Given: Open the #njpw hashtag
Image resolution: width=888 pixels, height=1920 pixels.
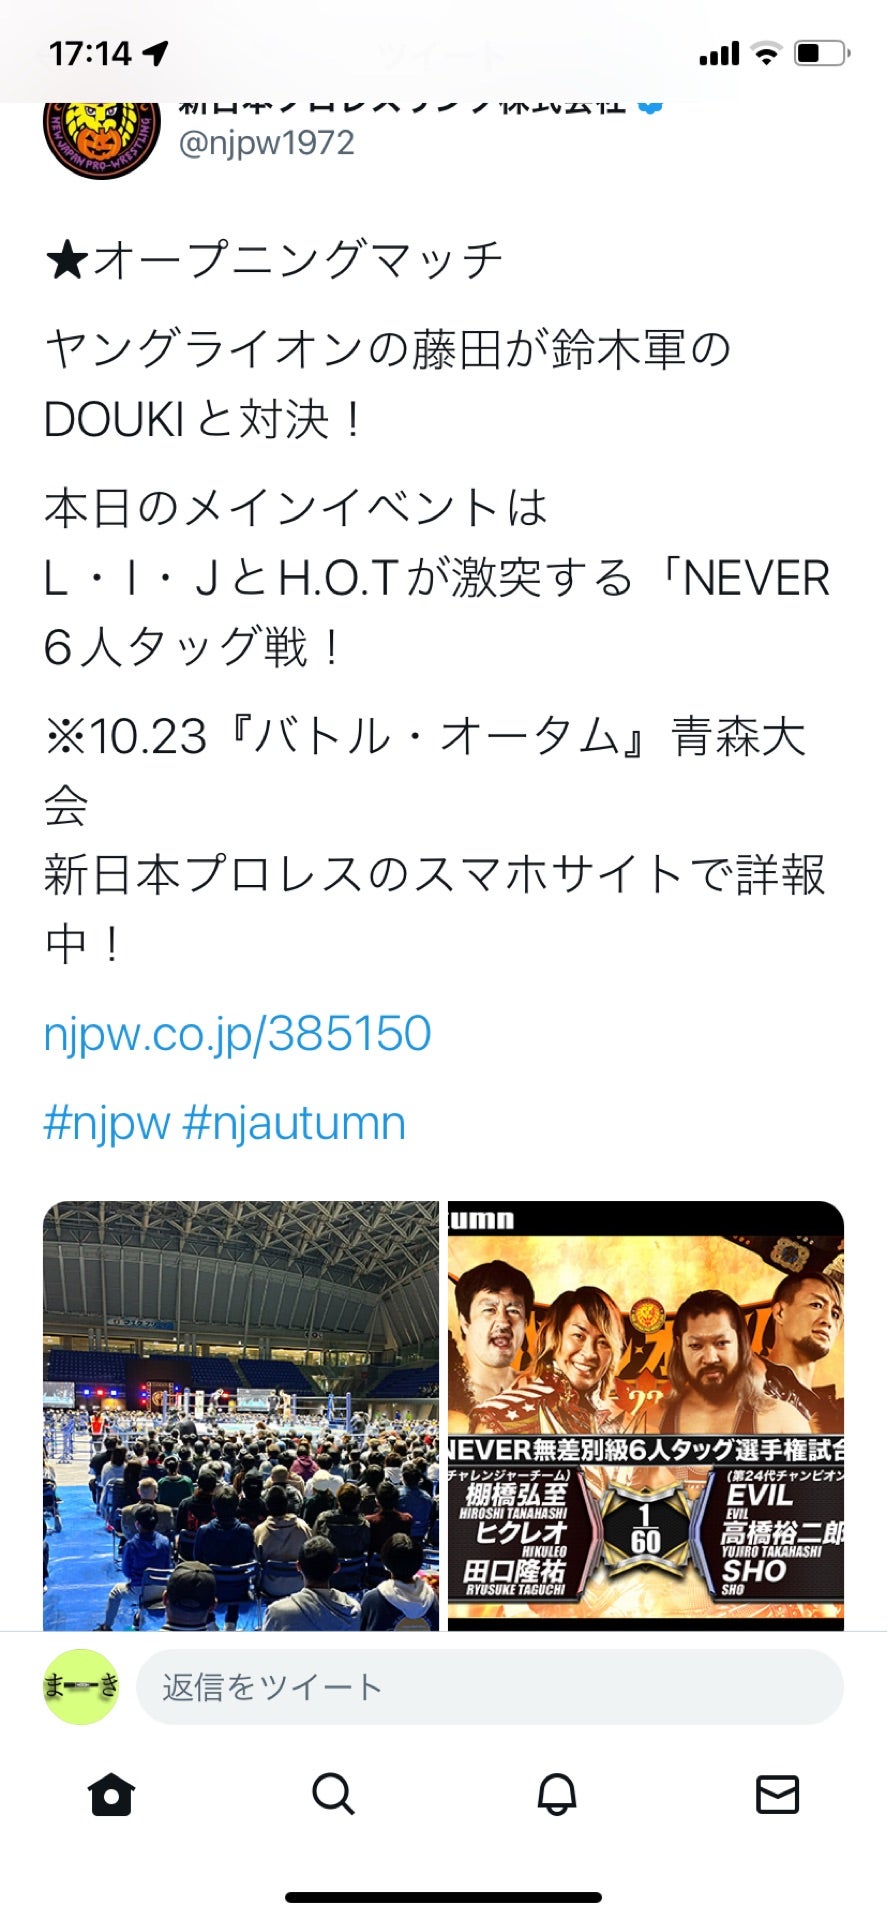Looking at the screenshot, I should click(107, 1124).
